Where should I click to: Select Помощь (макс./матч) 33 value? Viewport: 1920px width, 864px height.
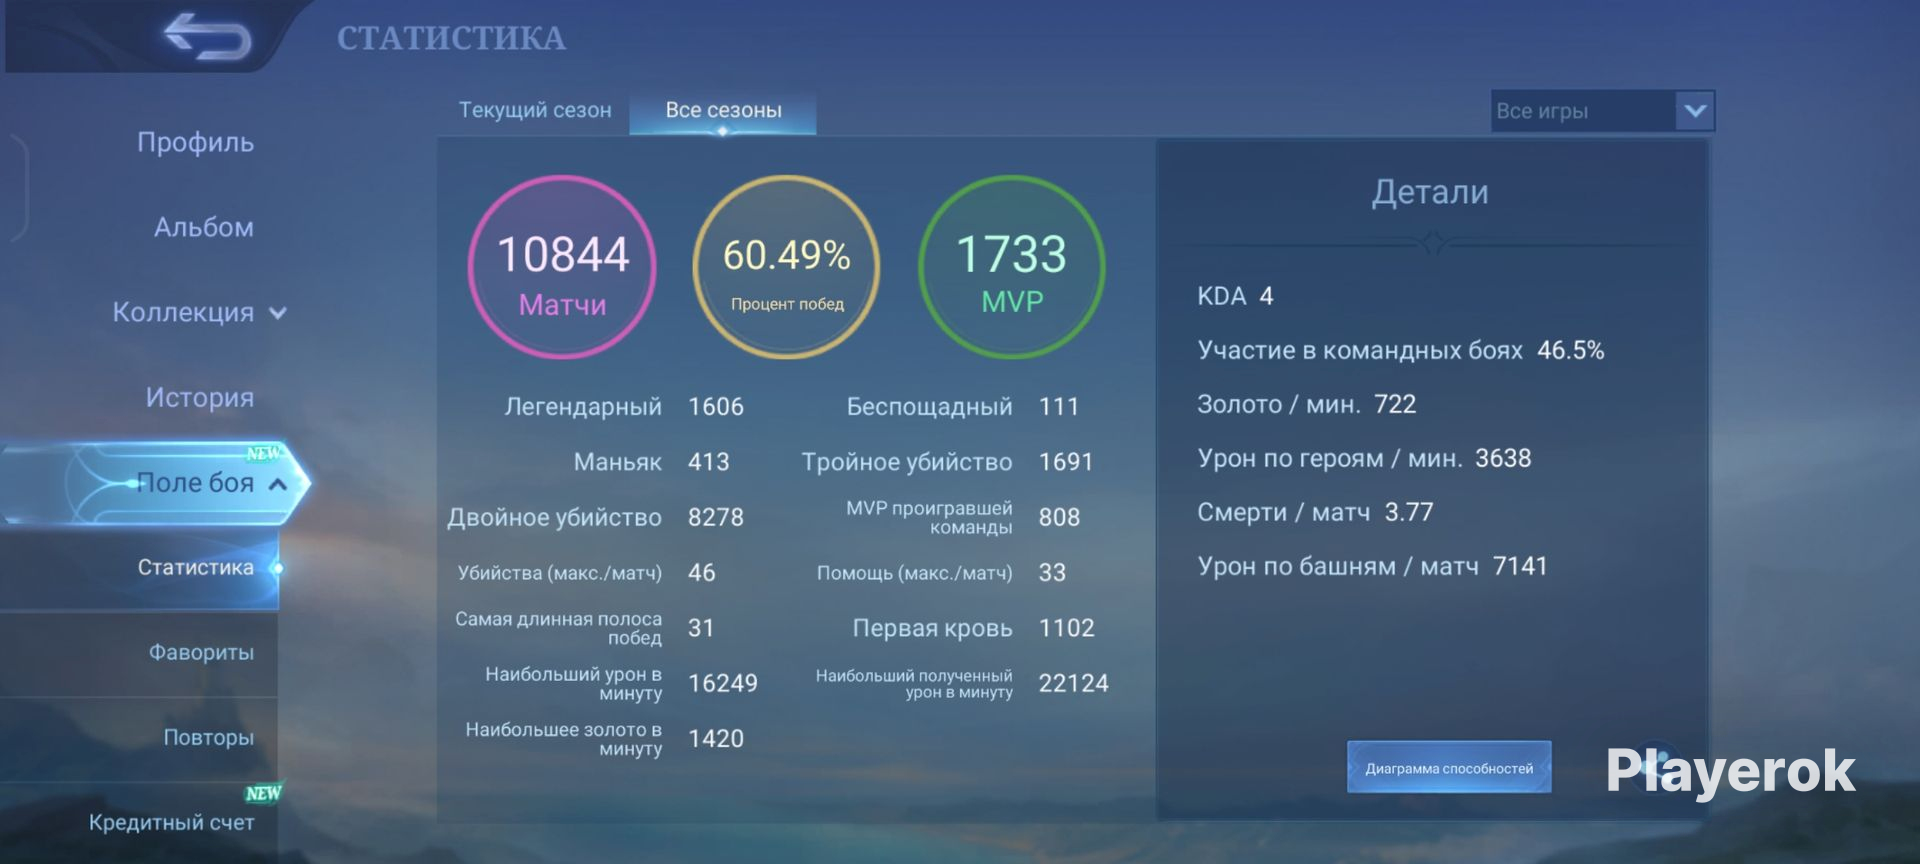tap(1052, 573)
